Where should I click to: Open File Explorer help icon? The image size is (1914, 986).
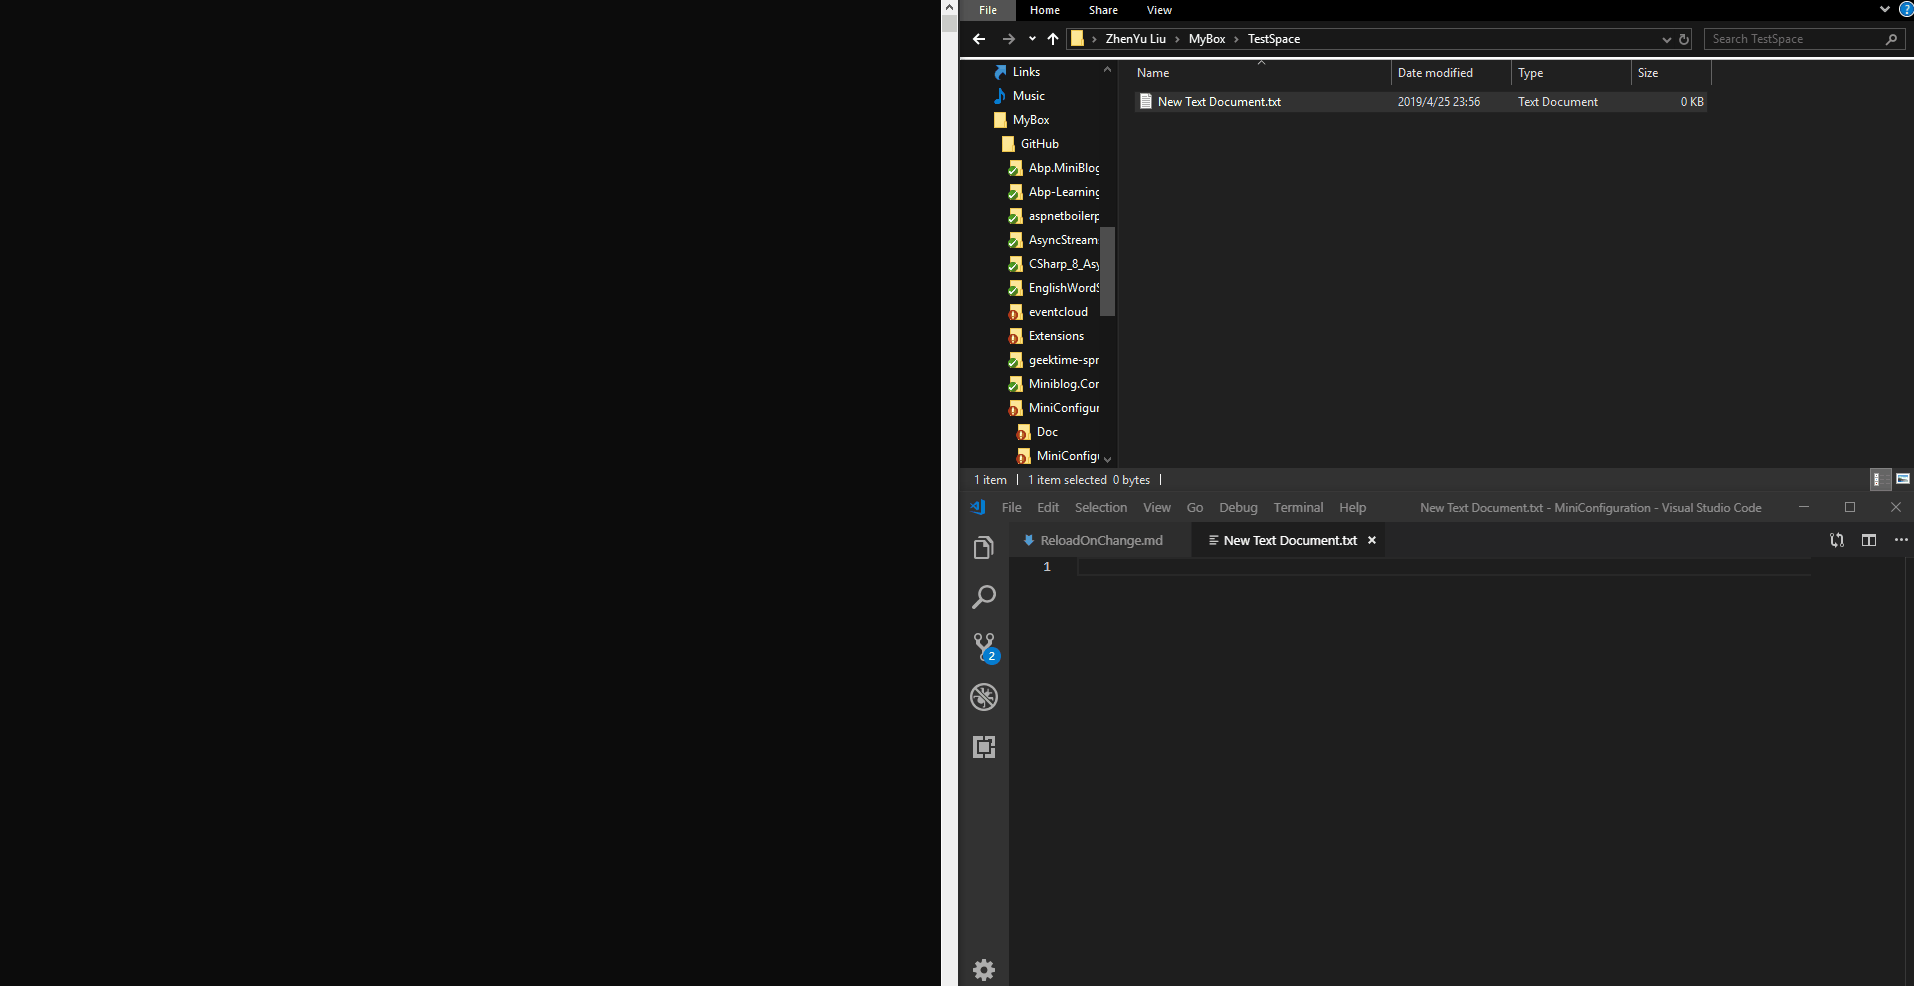click(1906, 9)
